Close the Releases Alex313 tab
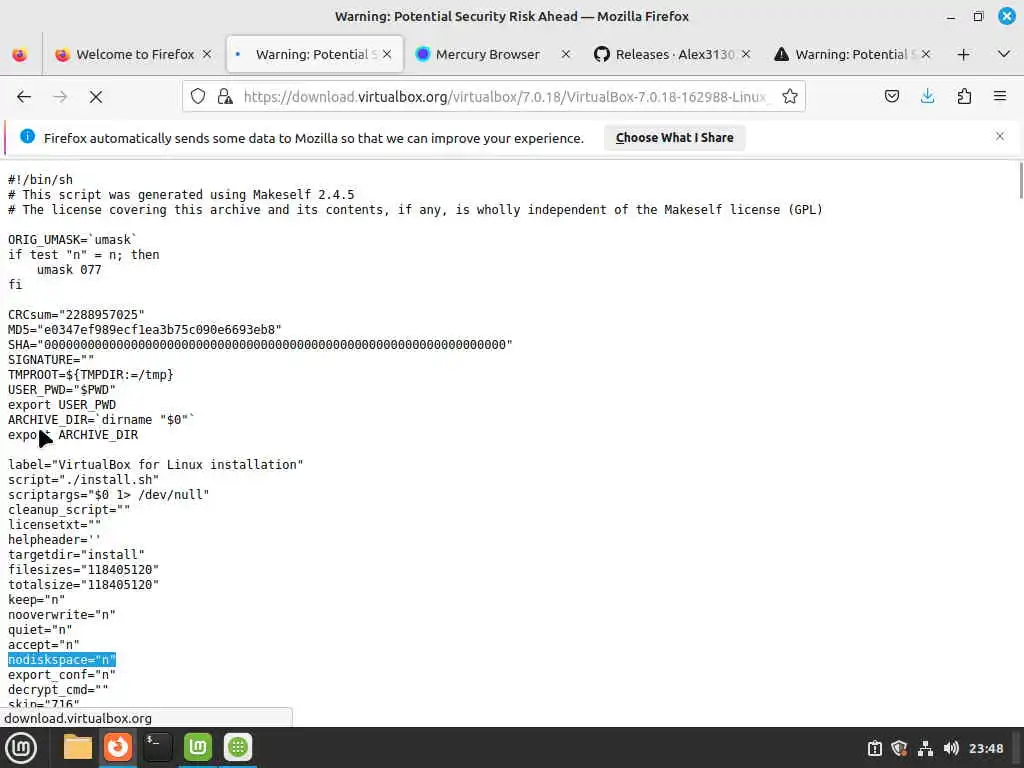This screenshot has width=1024, height=768. [x=746, y=54]
